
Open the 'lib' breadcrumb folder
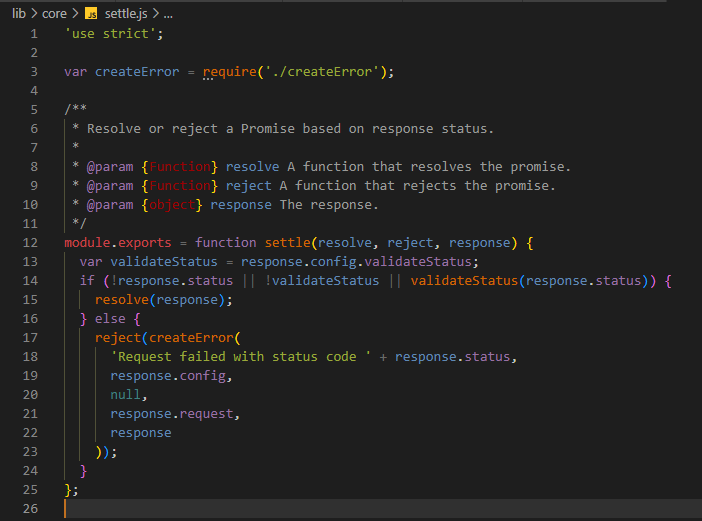coord(20,14)
